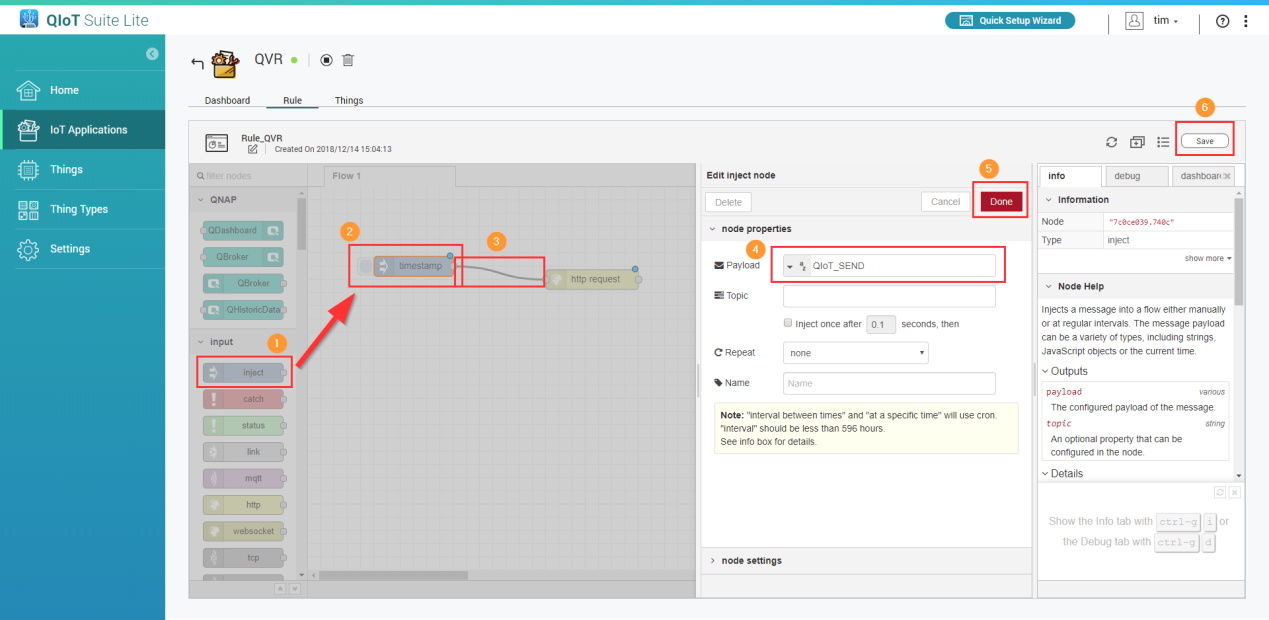Open the info tab in the sidebar

tap(1070, 176)
